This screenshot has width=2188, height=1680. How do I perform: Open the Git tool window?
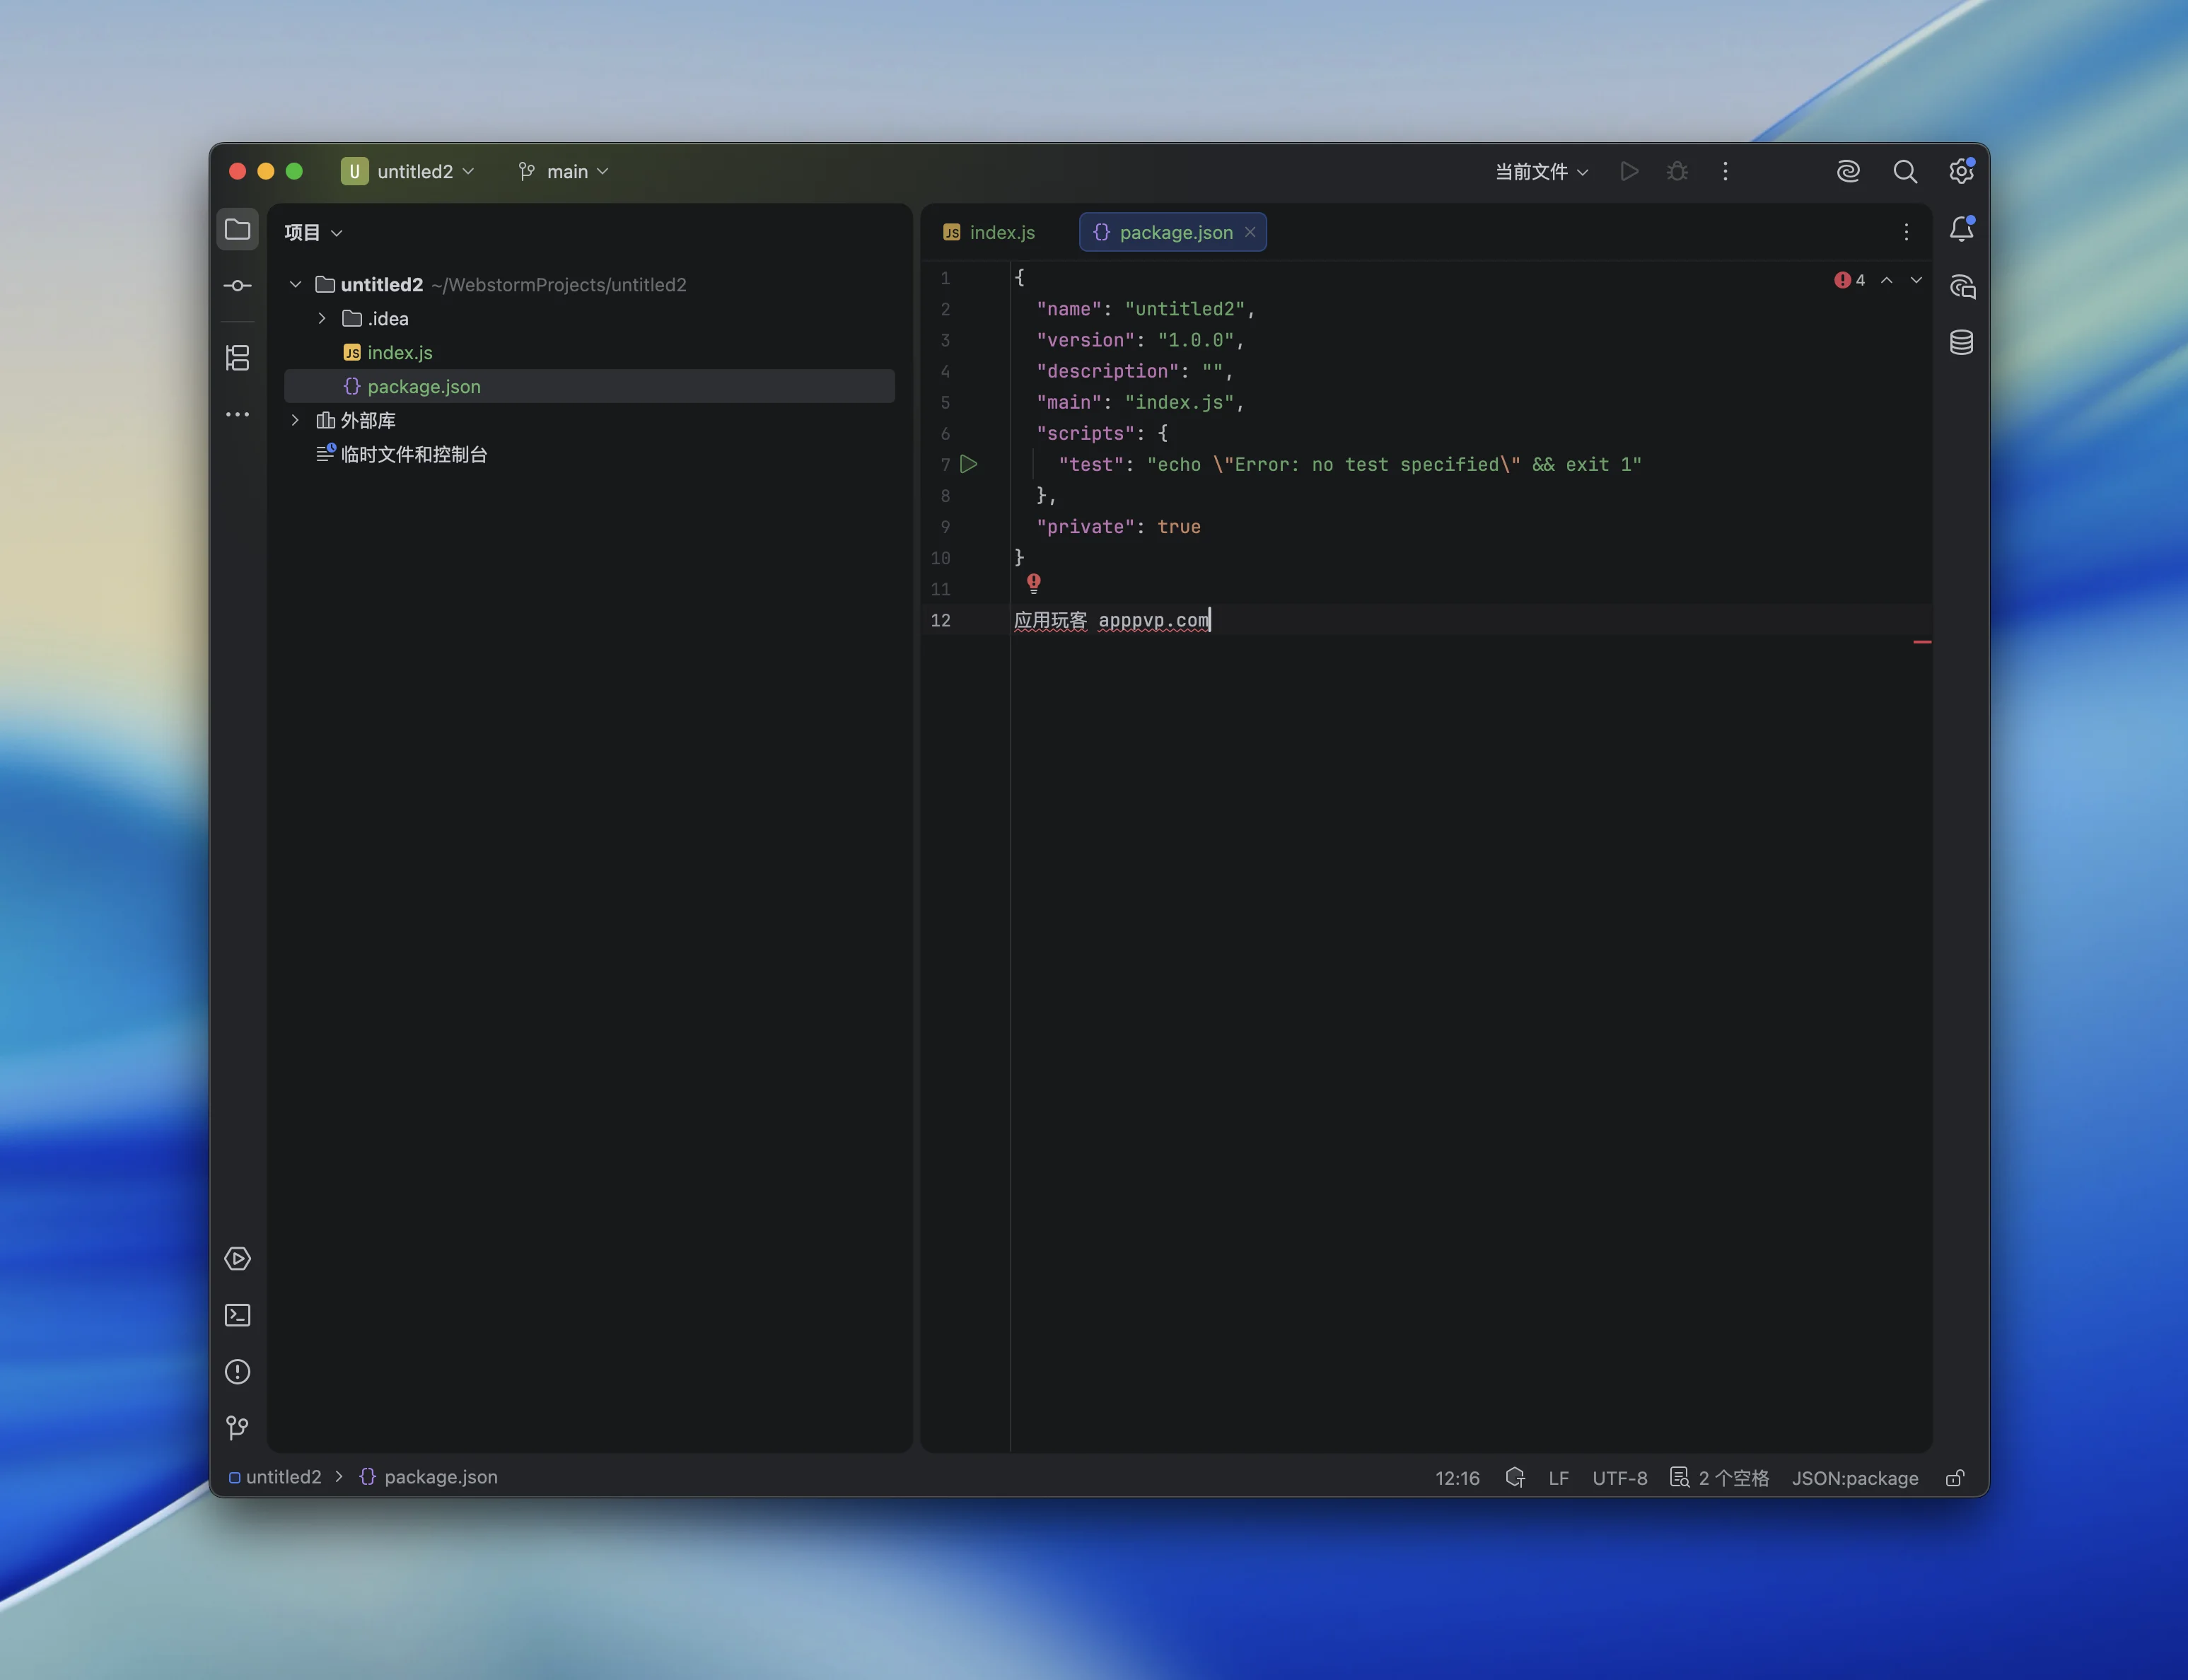click(237, 1428)
